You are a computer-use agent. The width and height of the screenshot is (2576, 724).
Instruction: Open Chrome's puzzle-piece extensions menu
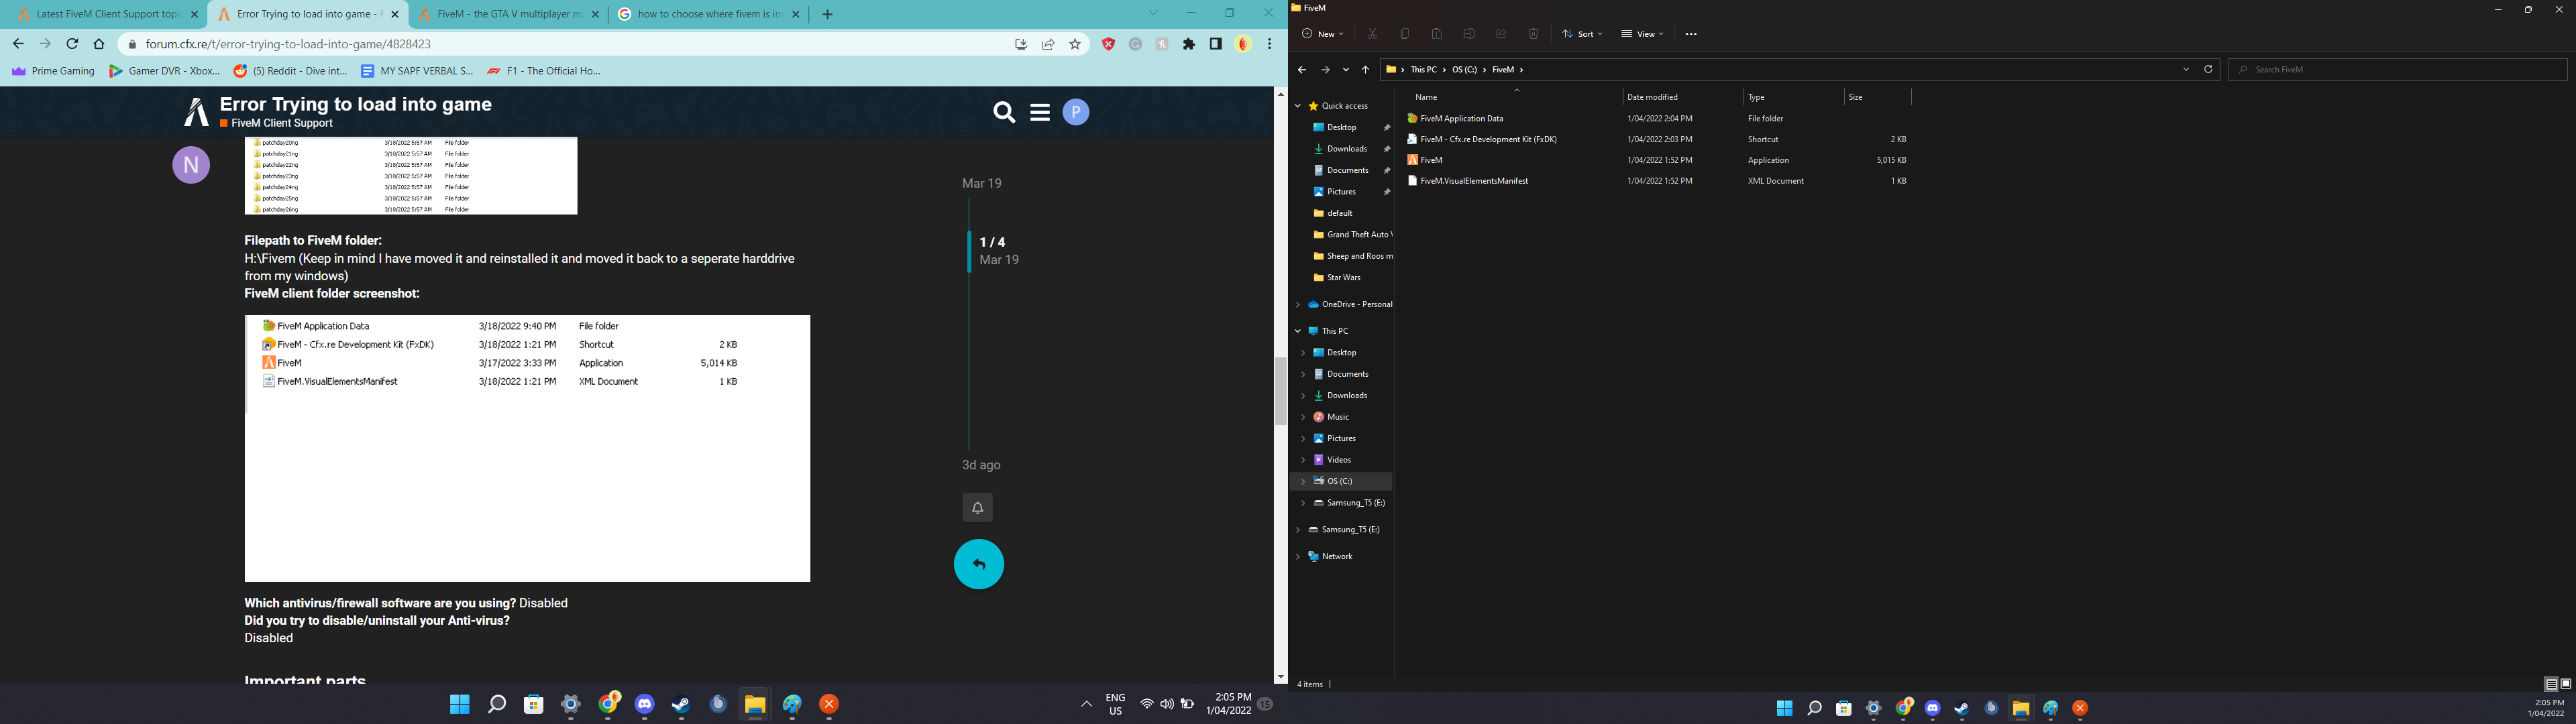(x=1189, y=44)
